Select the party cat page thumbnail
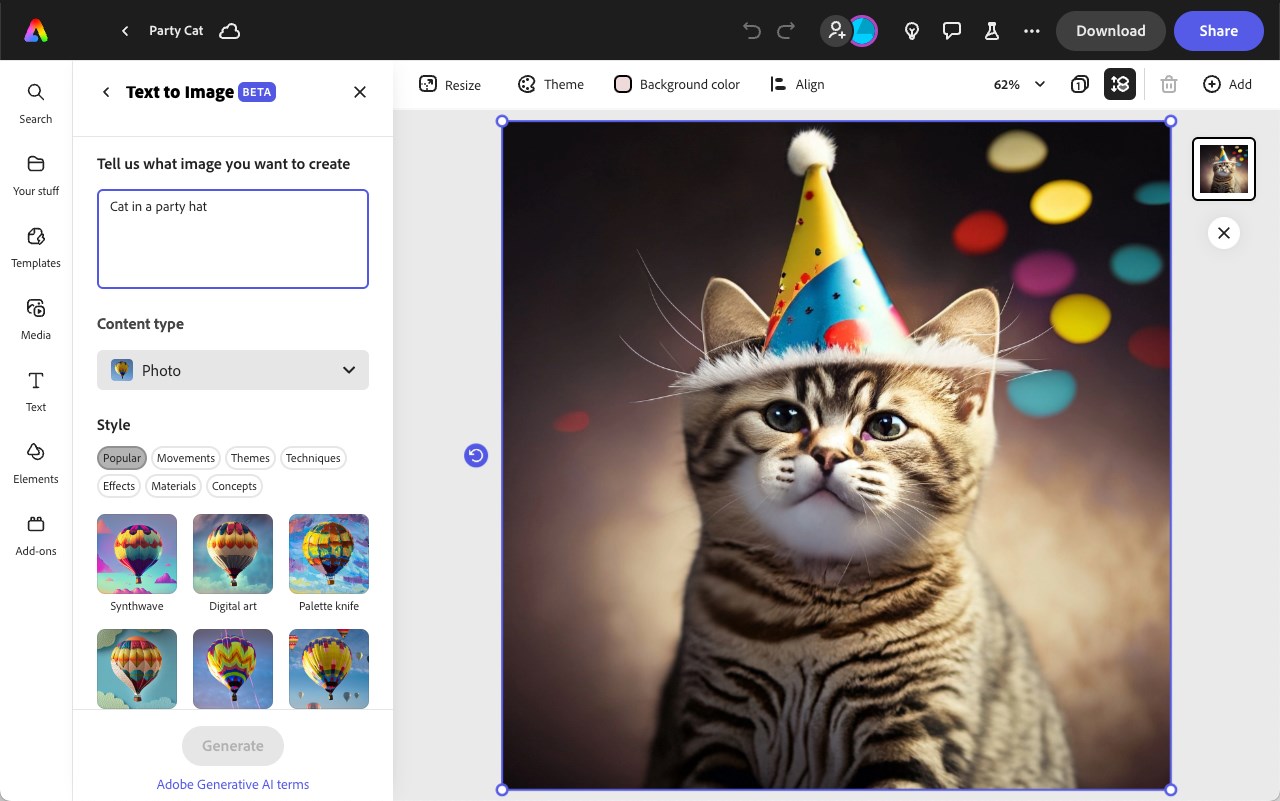 tap(1223, 168)
